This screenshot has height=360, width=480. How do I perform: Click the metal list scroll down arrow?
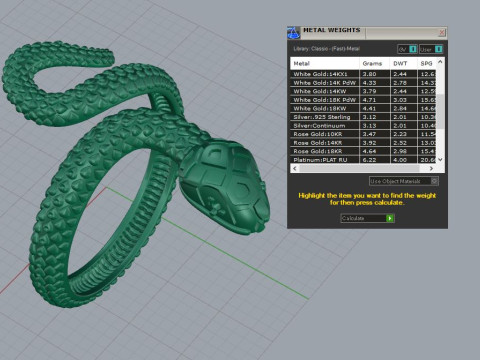(440, 160)
